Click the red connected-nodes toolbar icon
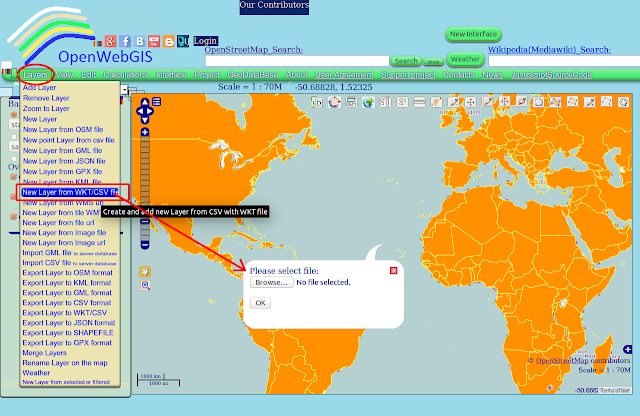The height and width of the screenshot is (416, 640). point(556,102)
